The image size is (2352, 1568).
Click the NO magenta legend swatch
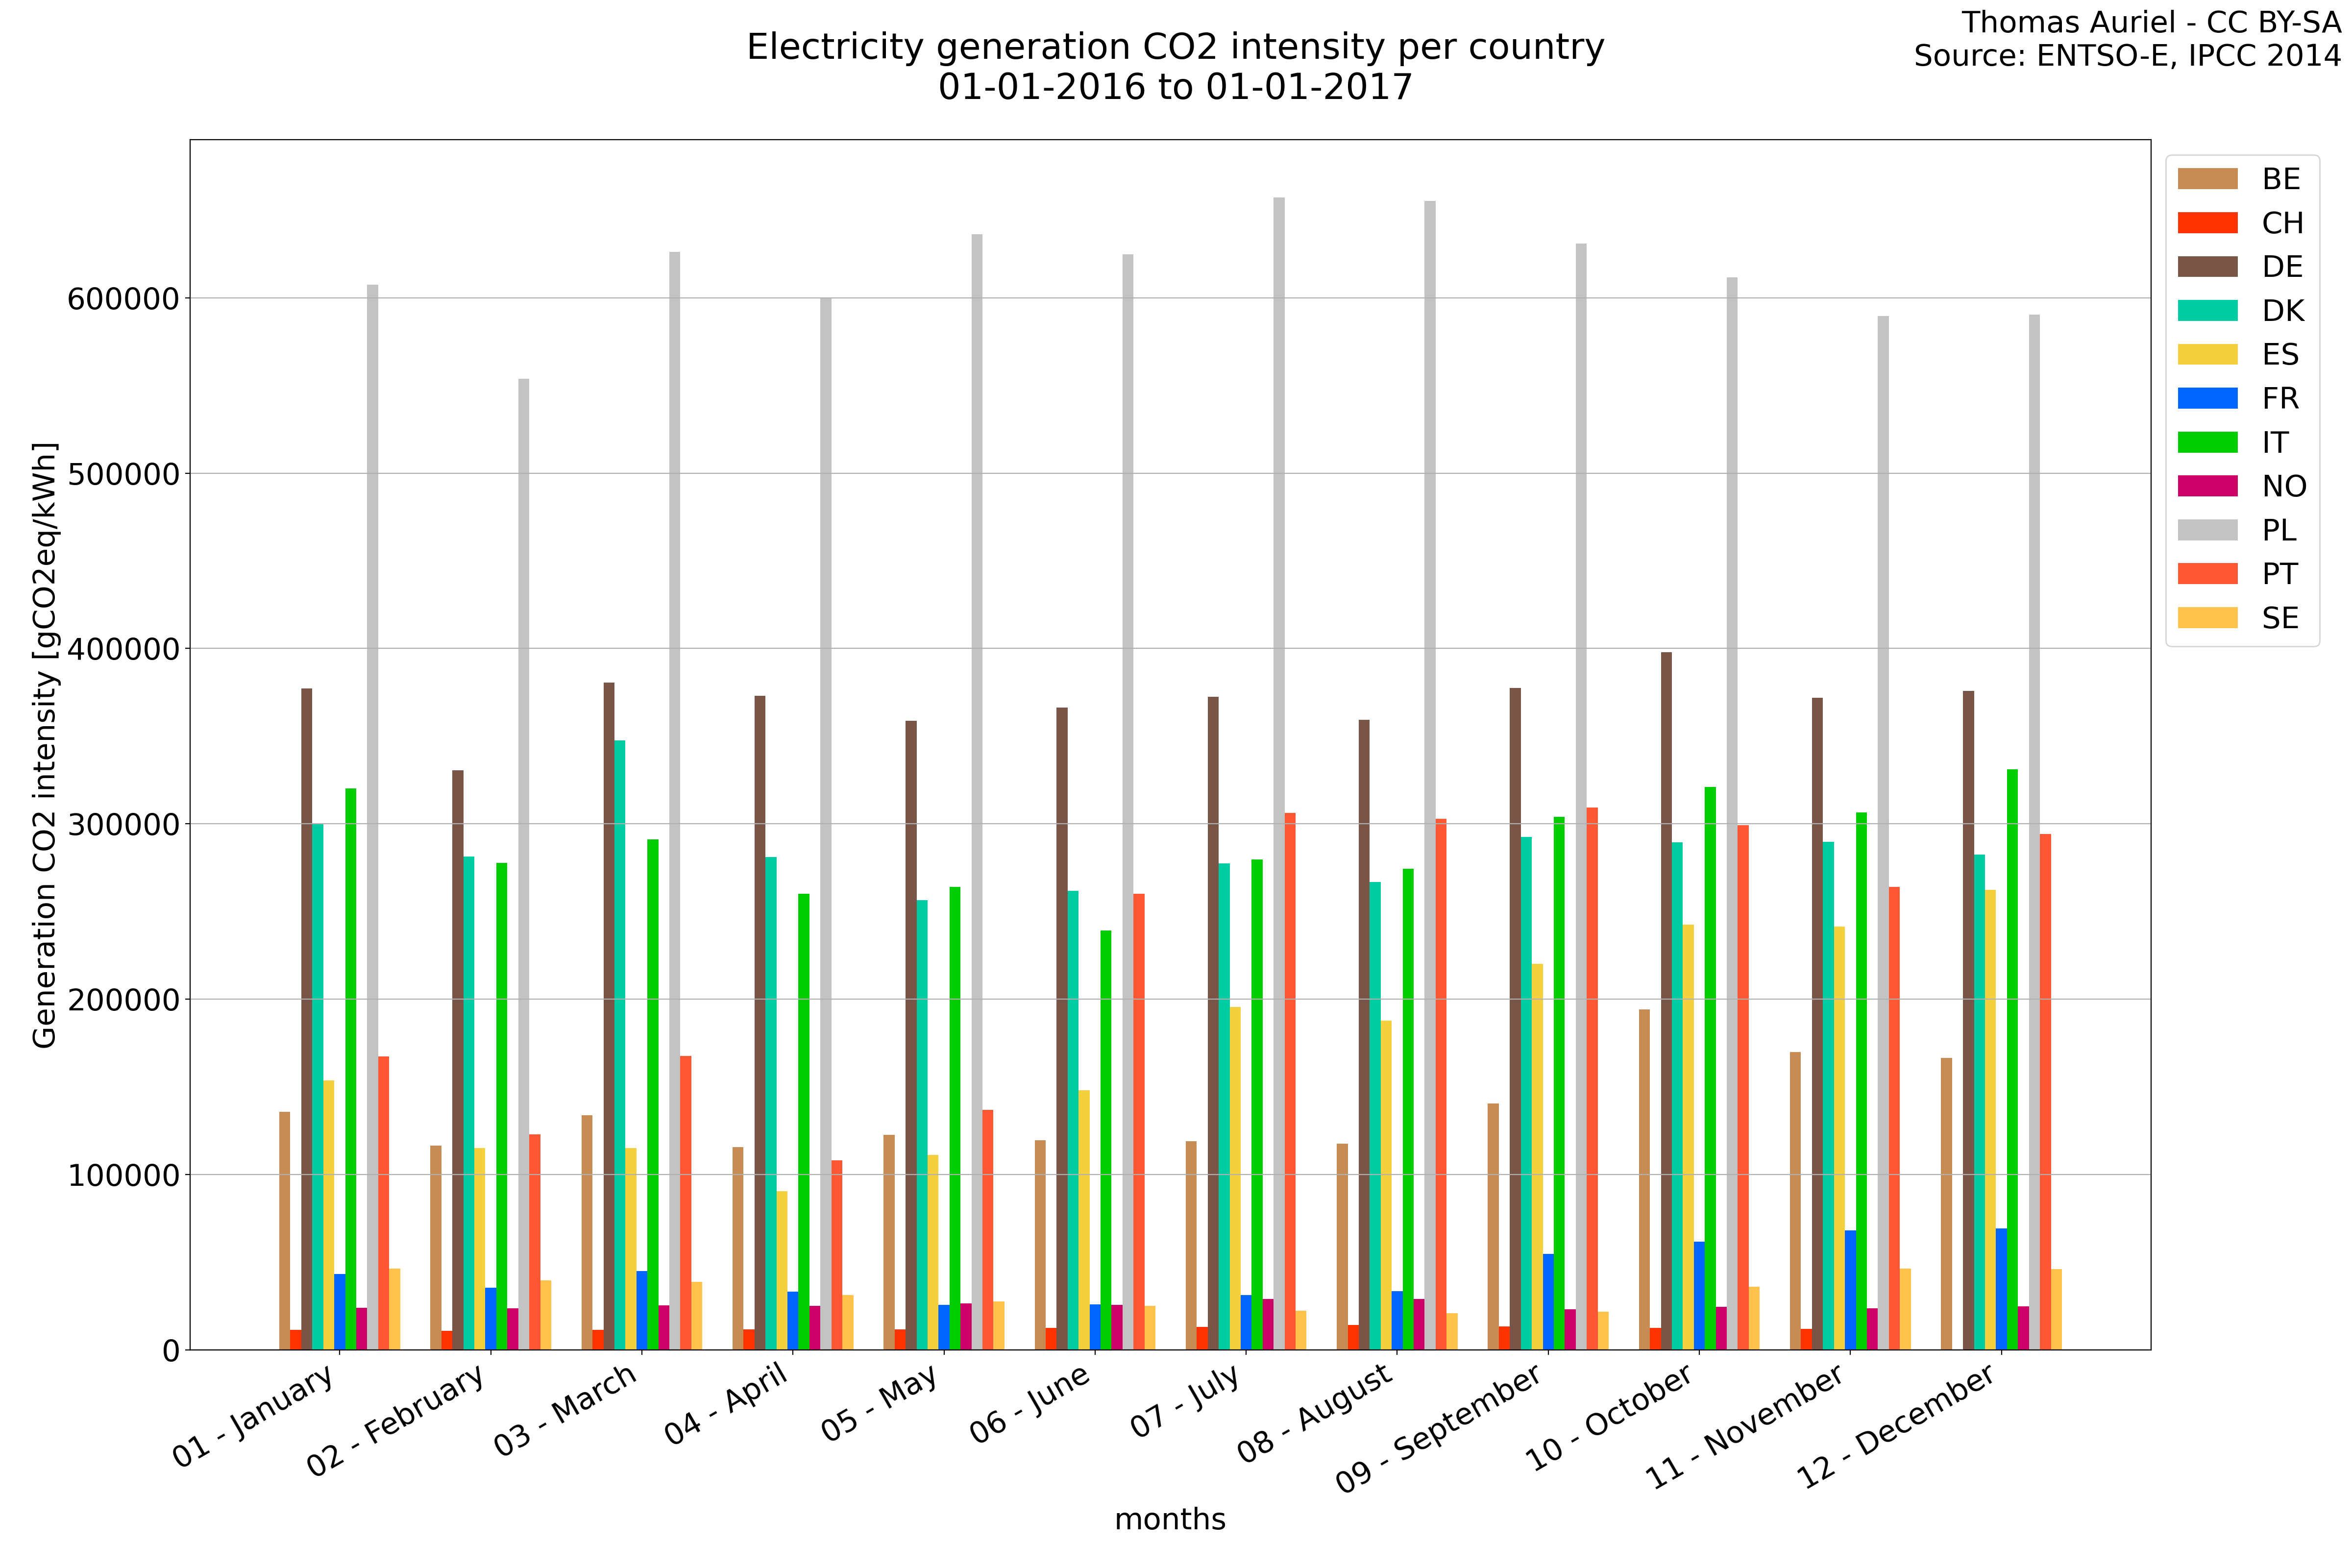coord(2207,487)
